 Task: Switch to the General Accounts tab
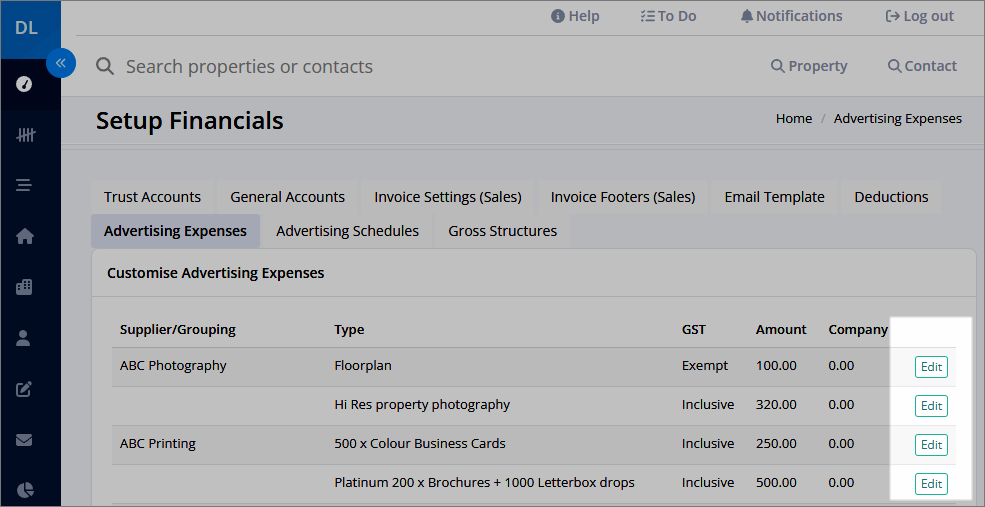[x=288, y=197]
